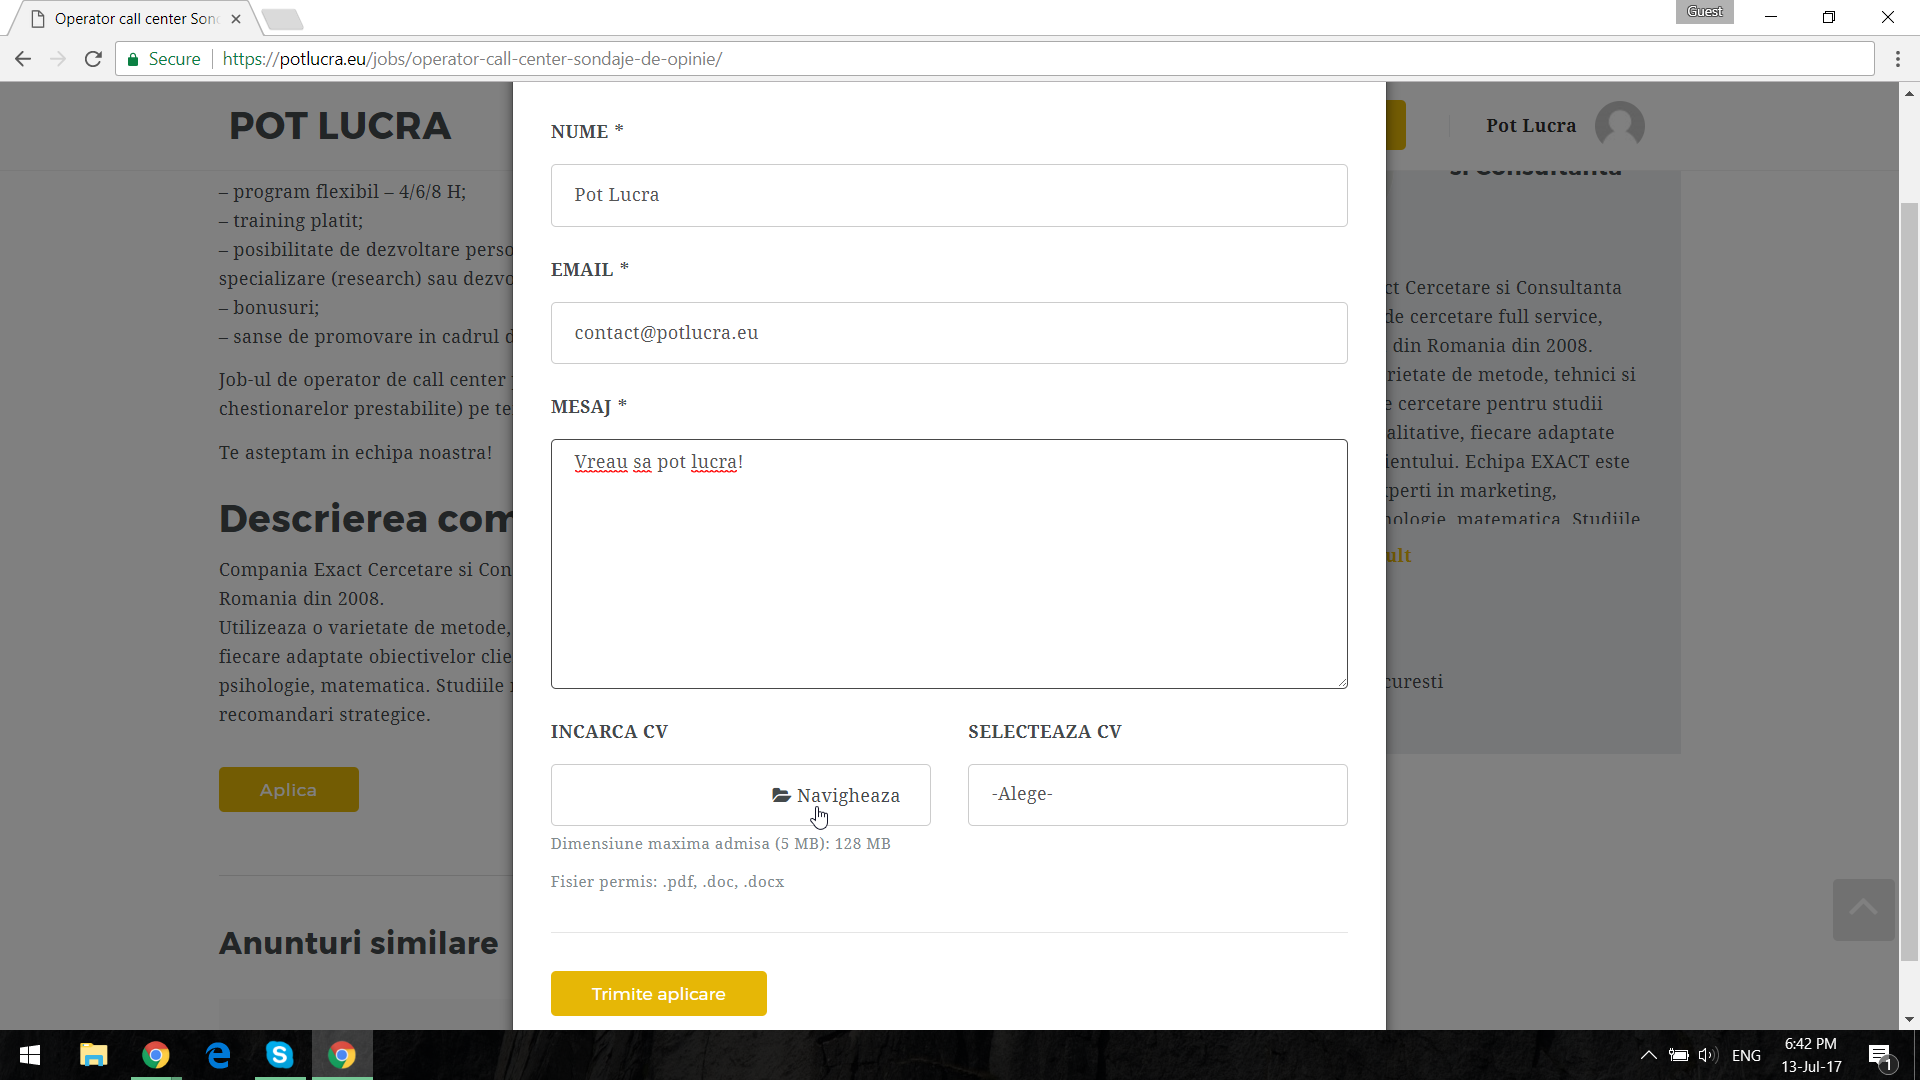Open Windows Start menu
Viewport: 1920px width, 1080px height.
coord(30,1055)
